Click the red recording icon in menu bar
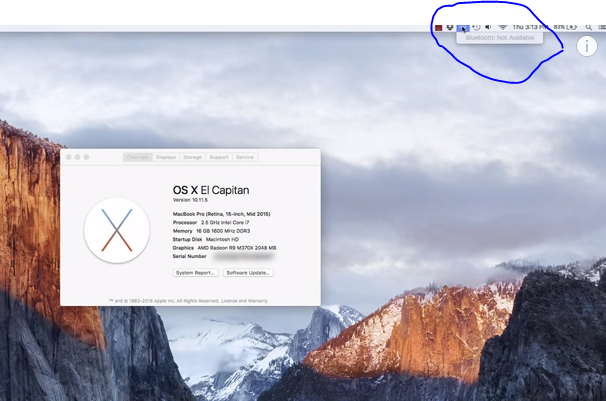The width and height of the screenshot is (606, 401). pos(438,27)
